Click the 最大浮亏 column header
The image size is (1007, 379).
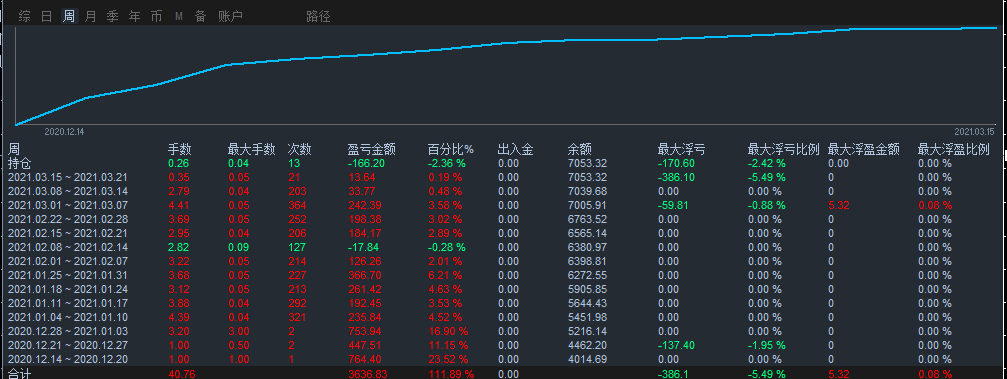coord(681,150)
